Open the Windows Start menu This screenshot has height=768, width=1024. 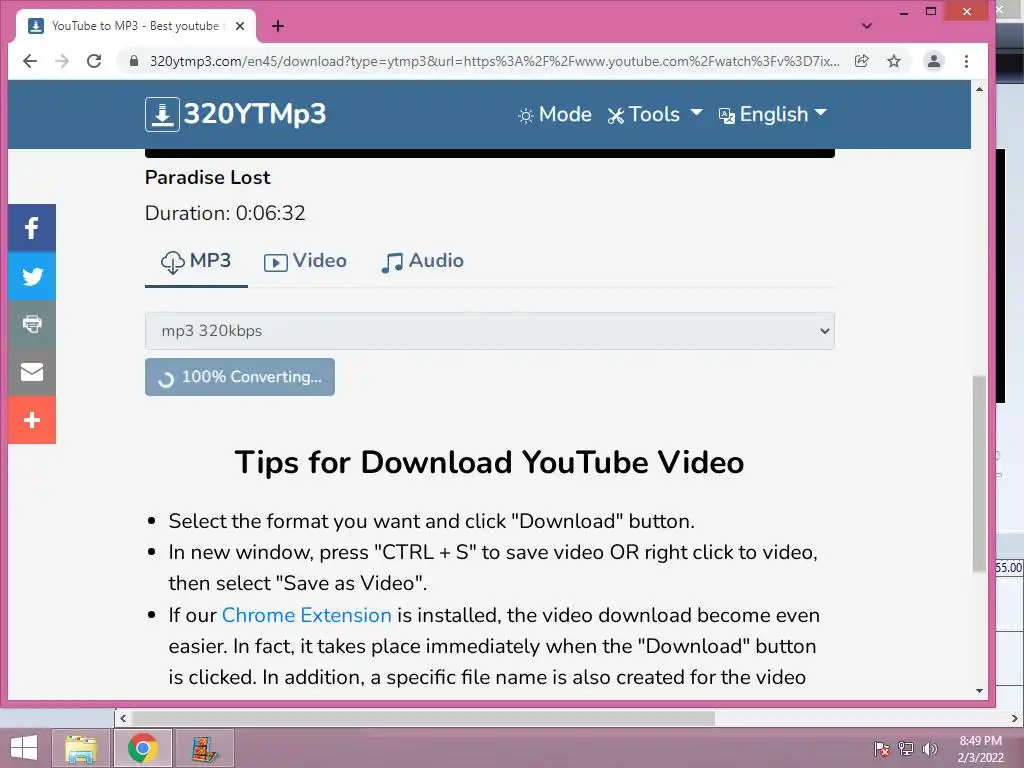24,748
